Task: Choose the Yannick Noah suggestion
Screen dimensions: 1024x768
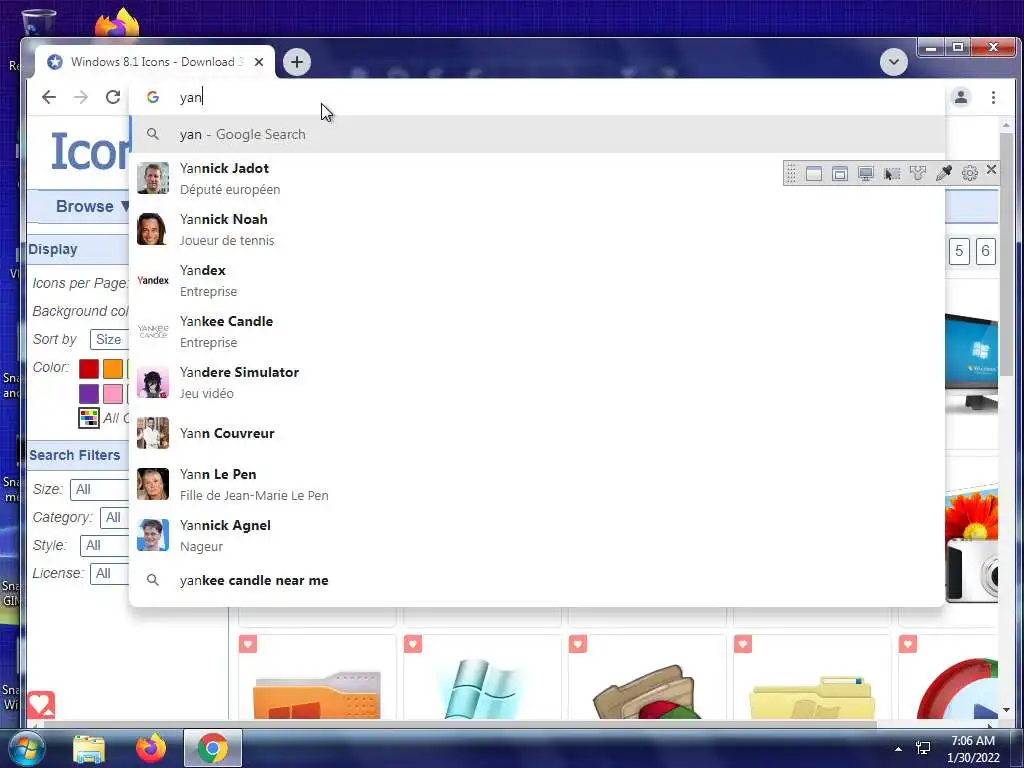Action: [x=537, y=229]
